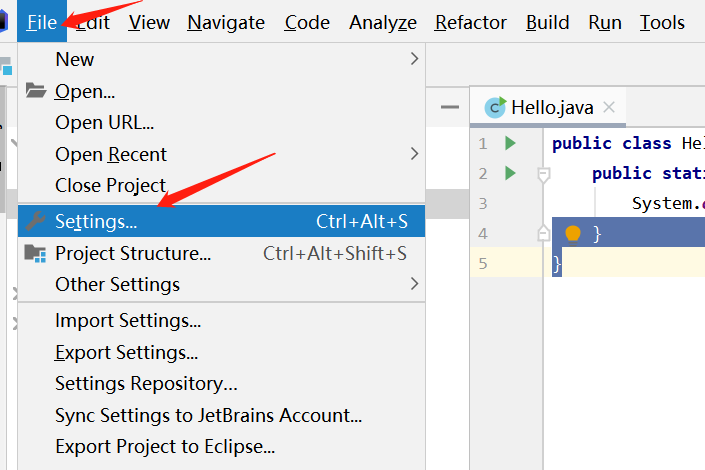The width and height of the screenshot is (705, 470).
Task: Run main method from line 2 gutter arrow
Action: click(x=510, y=173)
